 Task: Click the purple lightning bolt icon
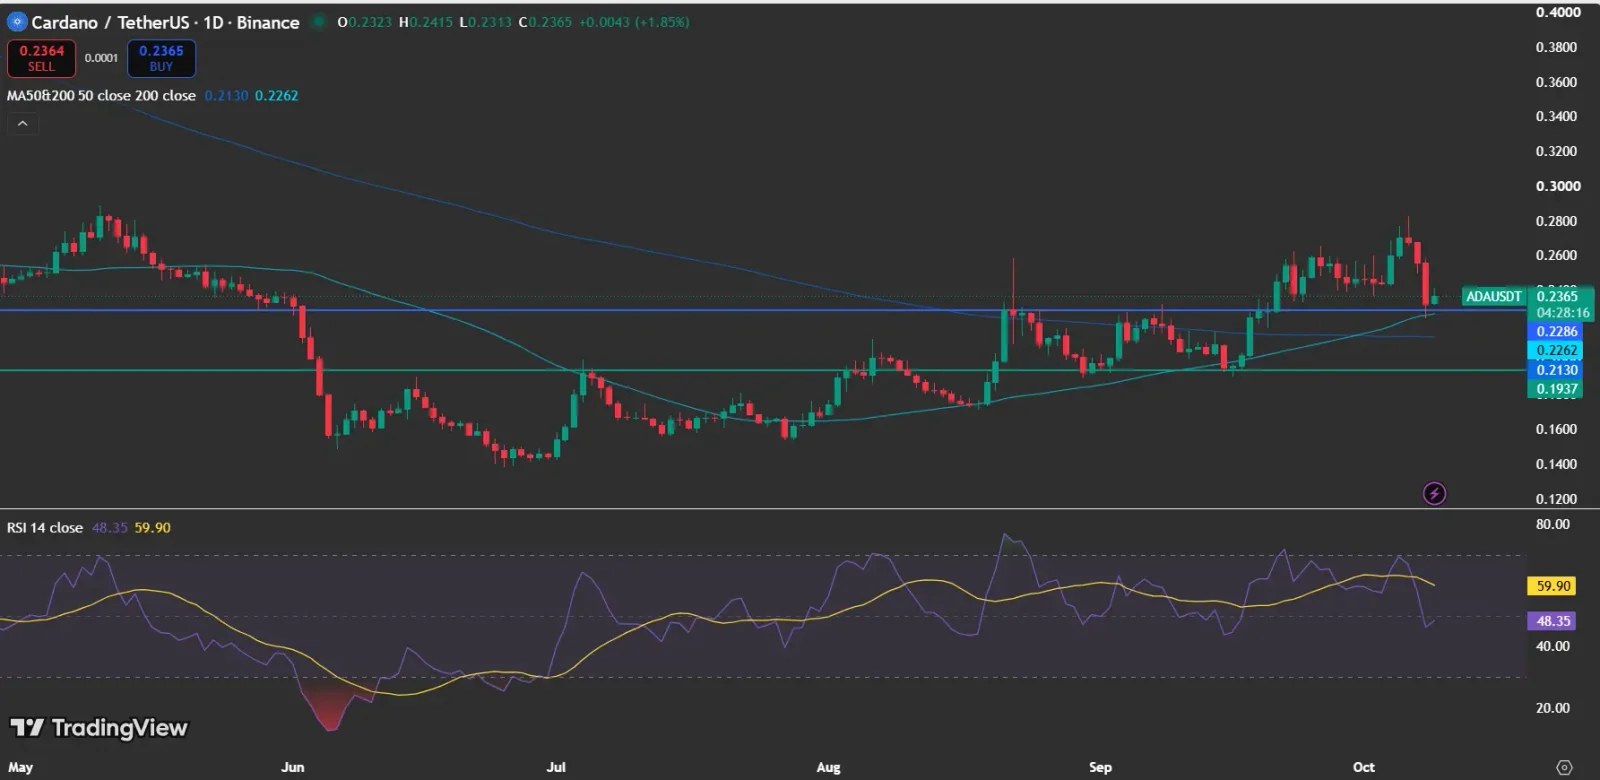tap(1434, 493)
